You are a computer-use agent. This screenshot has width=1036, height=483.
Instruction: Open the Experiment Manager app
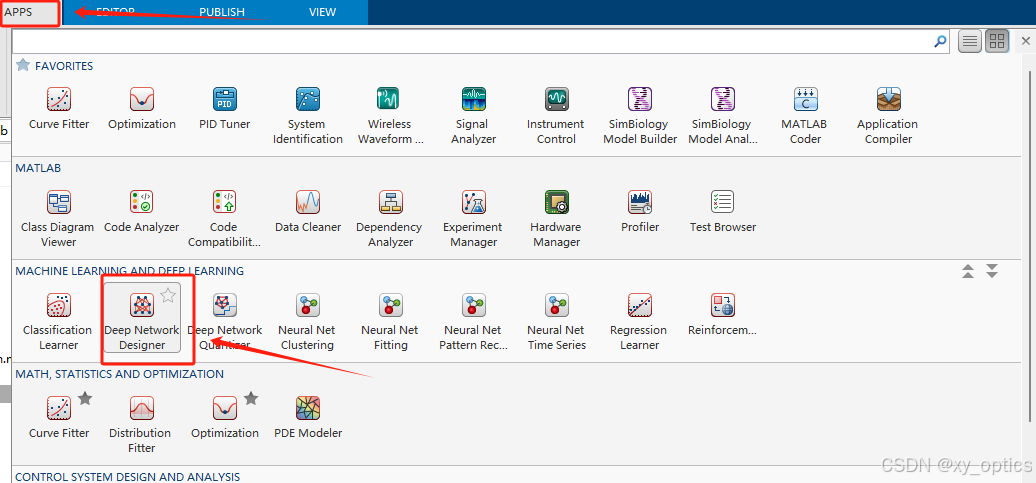point(474,219)
